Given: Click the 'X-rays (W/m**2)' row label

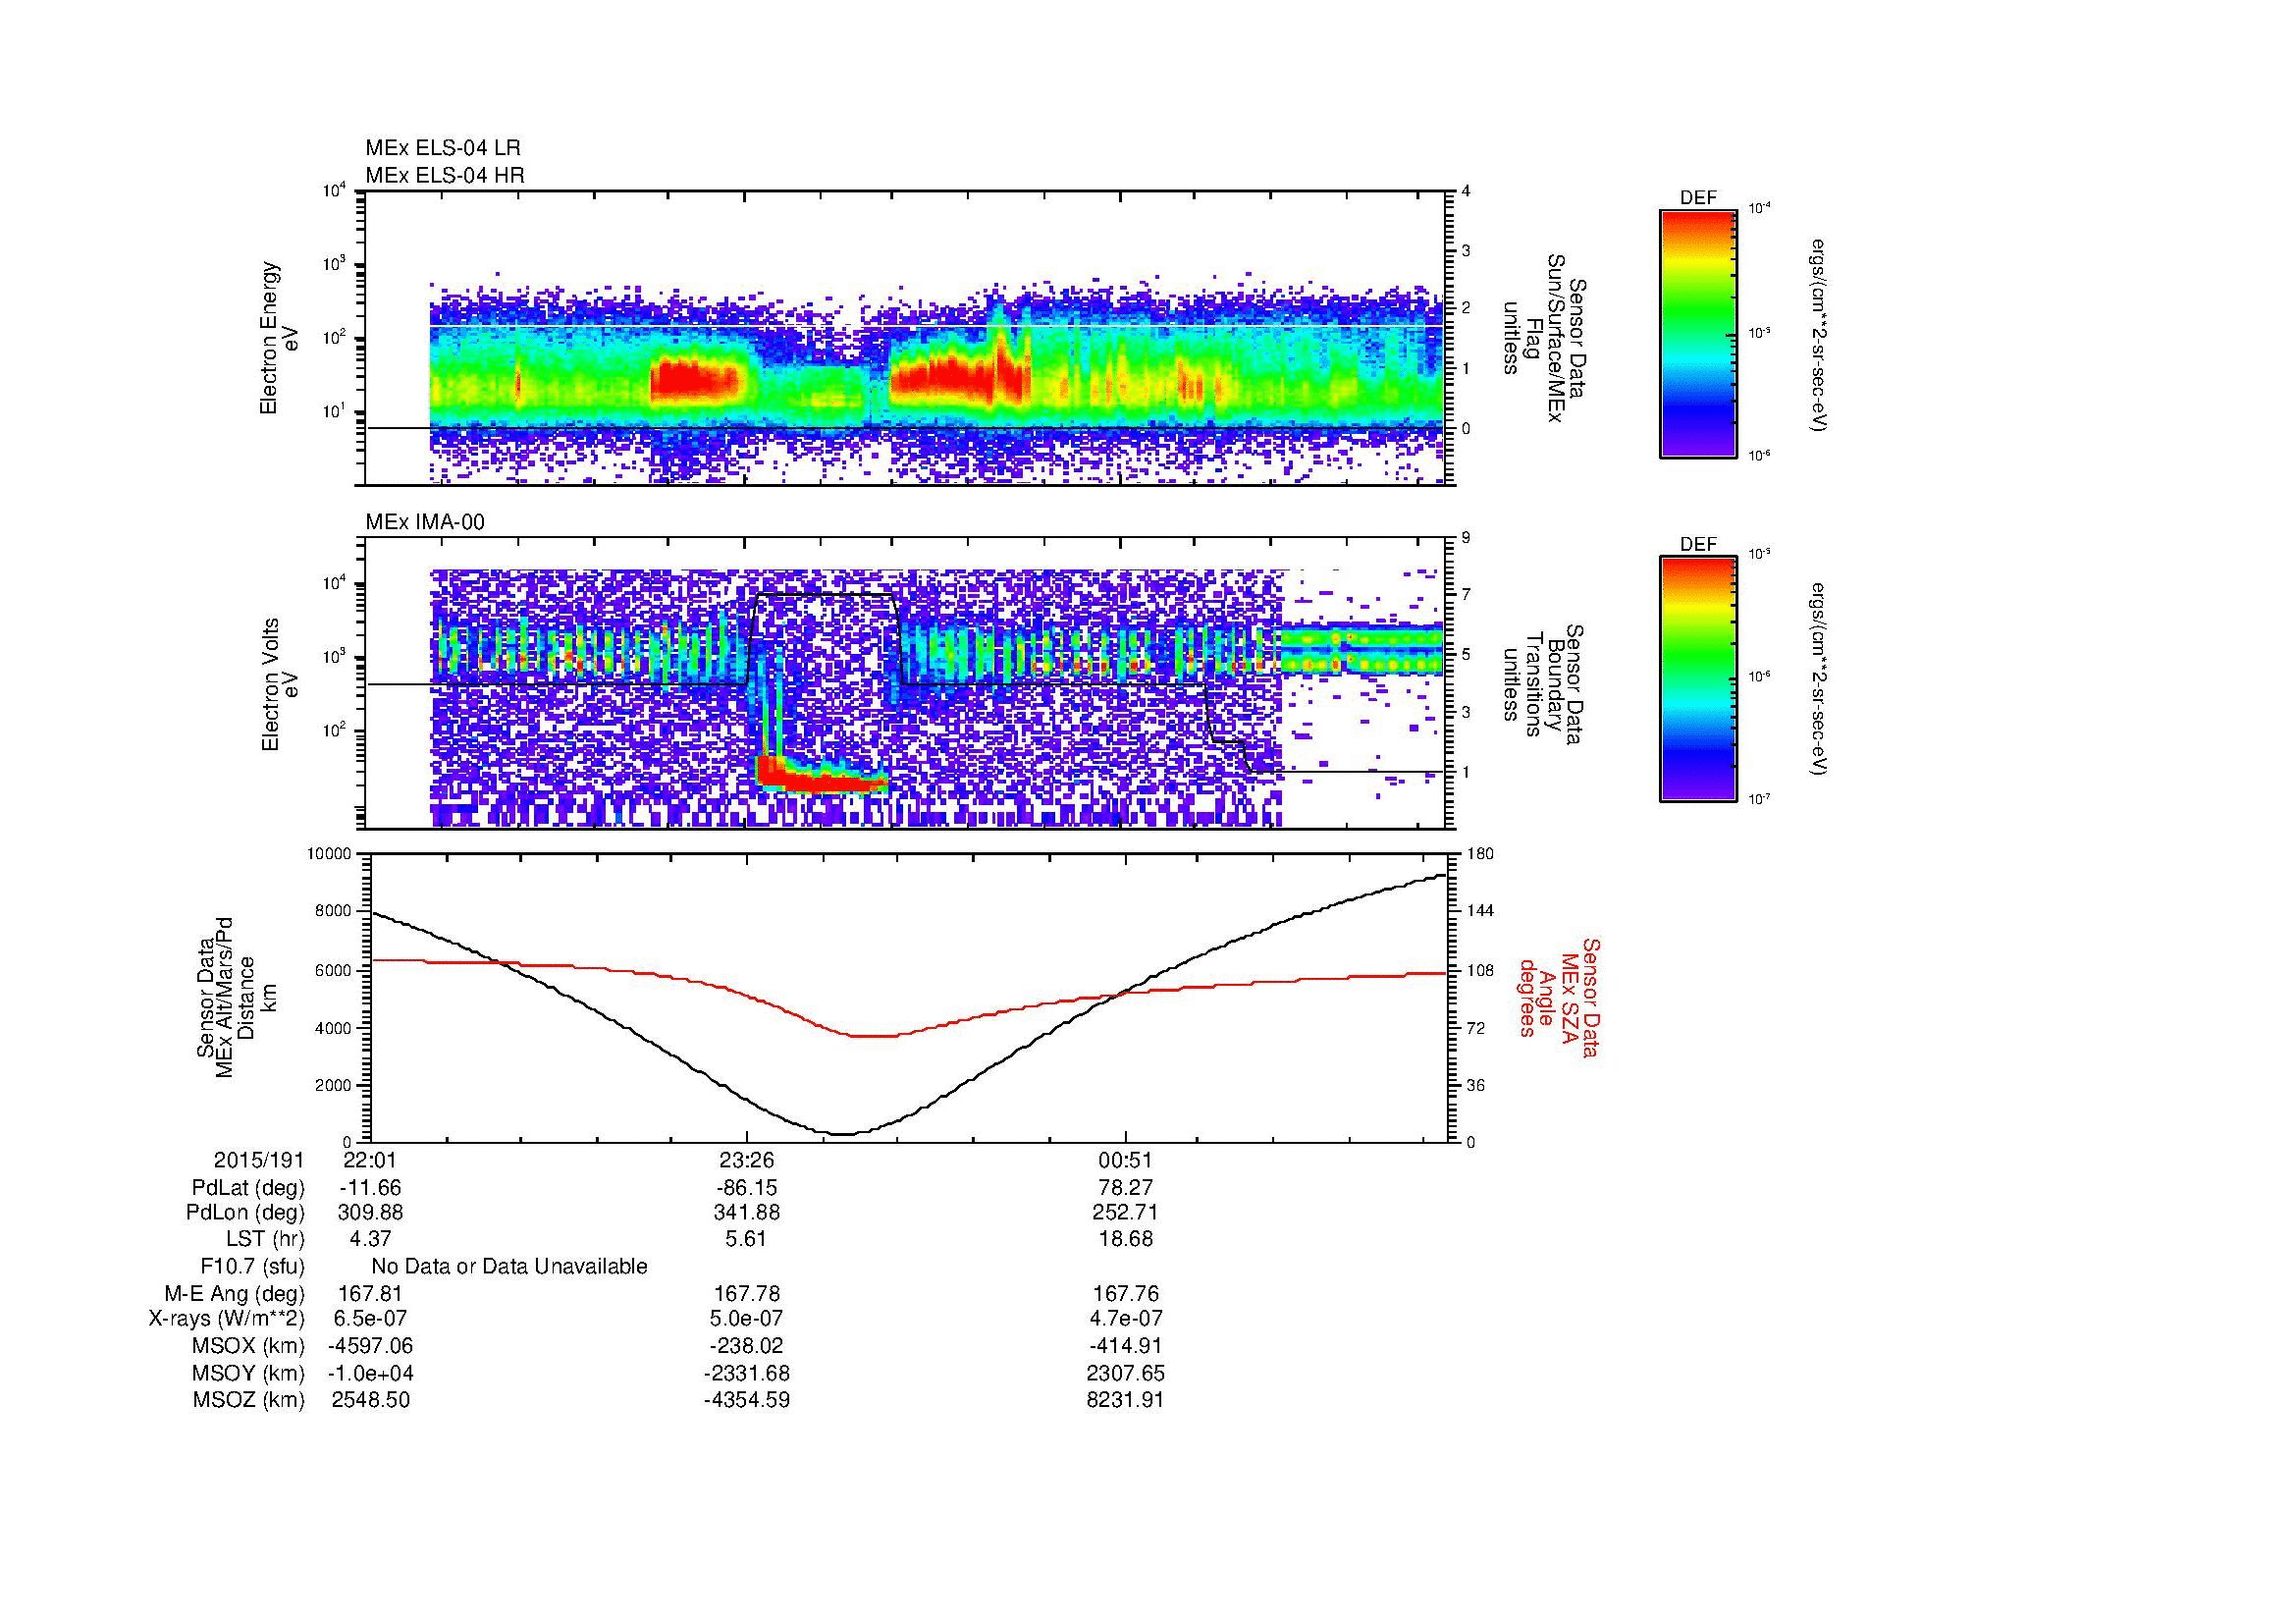Looking at the screenshot, I should (x=227, y=1319).
